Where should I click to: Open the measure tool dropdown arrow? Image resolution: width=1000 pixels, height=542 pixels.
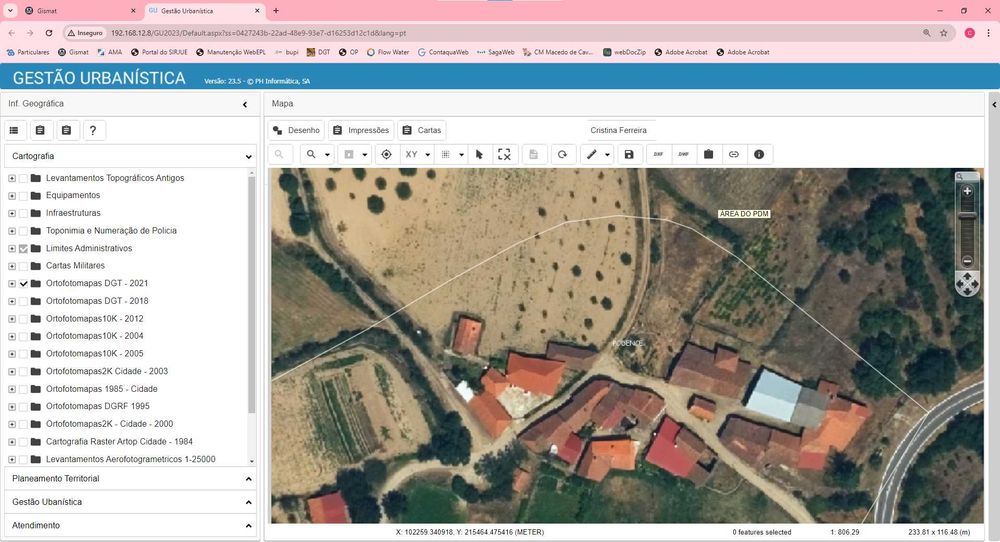point(607,154)
